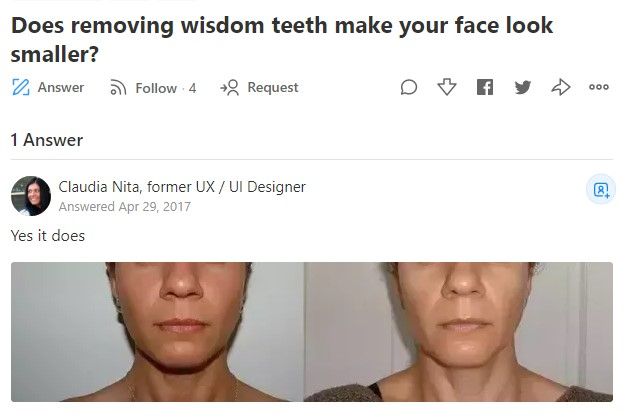
Task: Open Claudia Nita's profile picture
Action: [31, 196]
